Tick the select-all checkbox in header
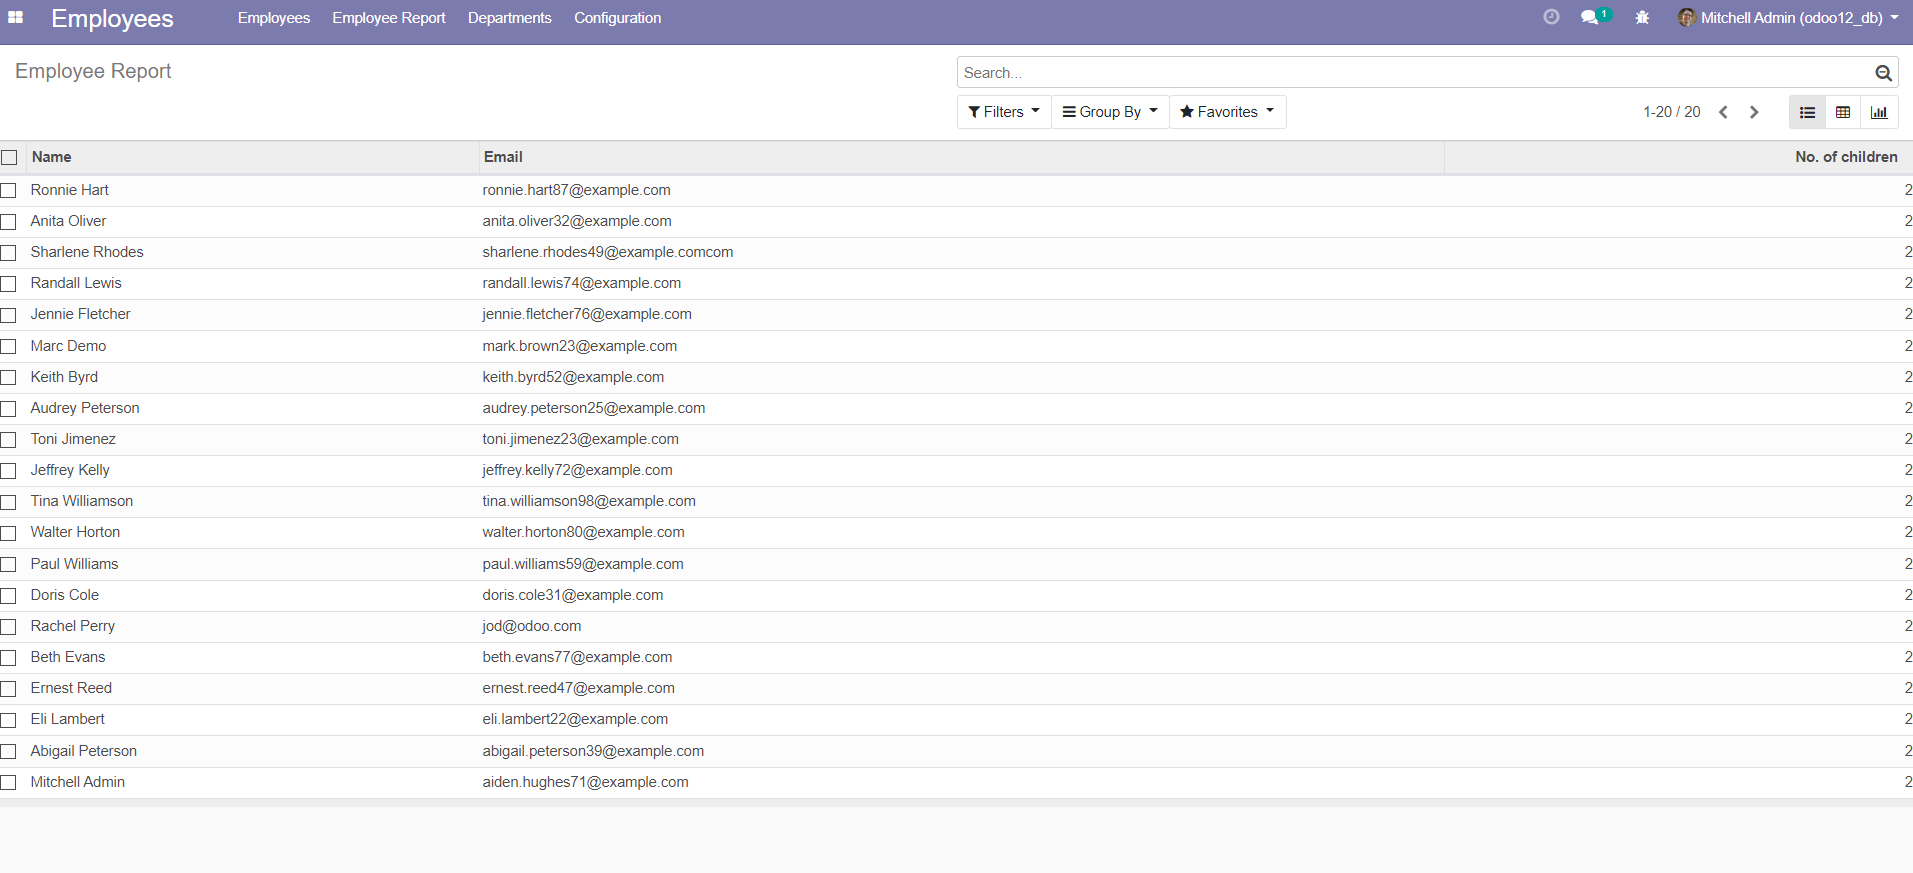The width and height of the screenshot is (1913, 873). point(10,158)
